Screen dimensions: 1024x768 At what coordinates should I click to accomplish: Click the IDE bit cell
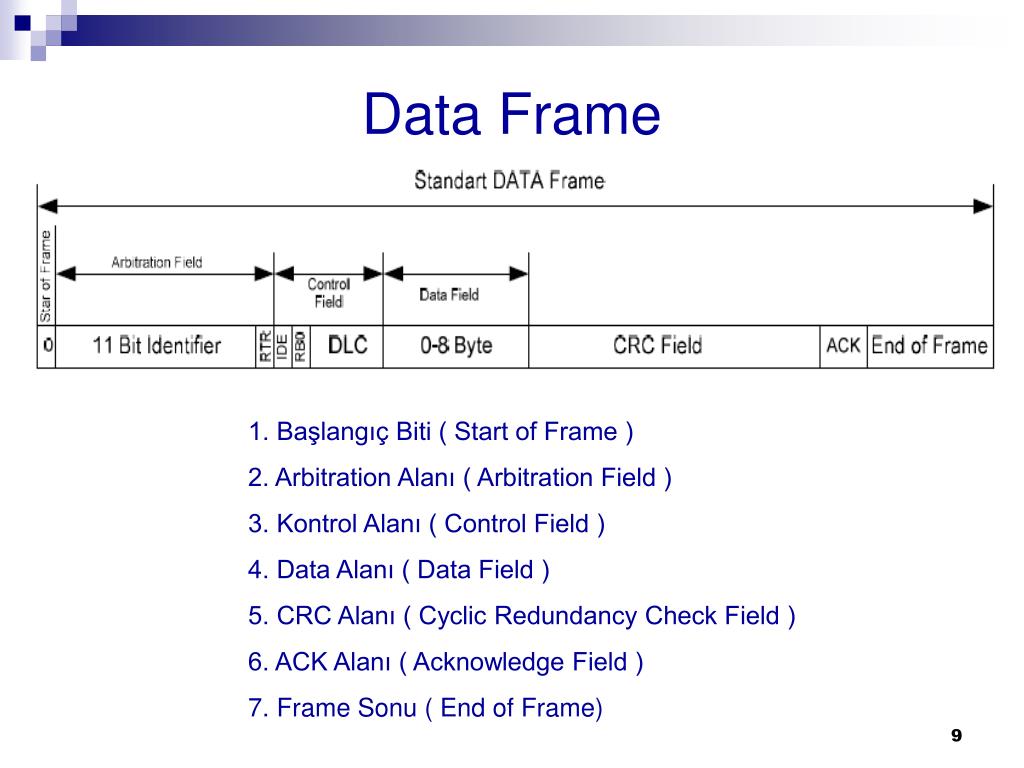click(x=282, y=345)
